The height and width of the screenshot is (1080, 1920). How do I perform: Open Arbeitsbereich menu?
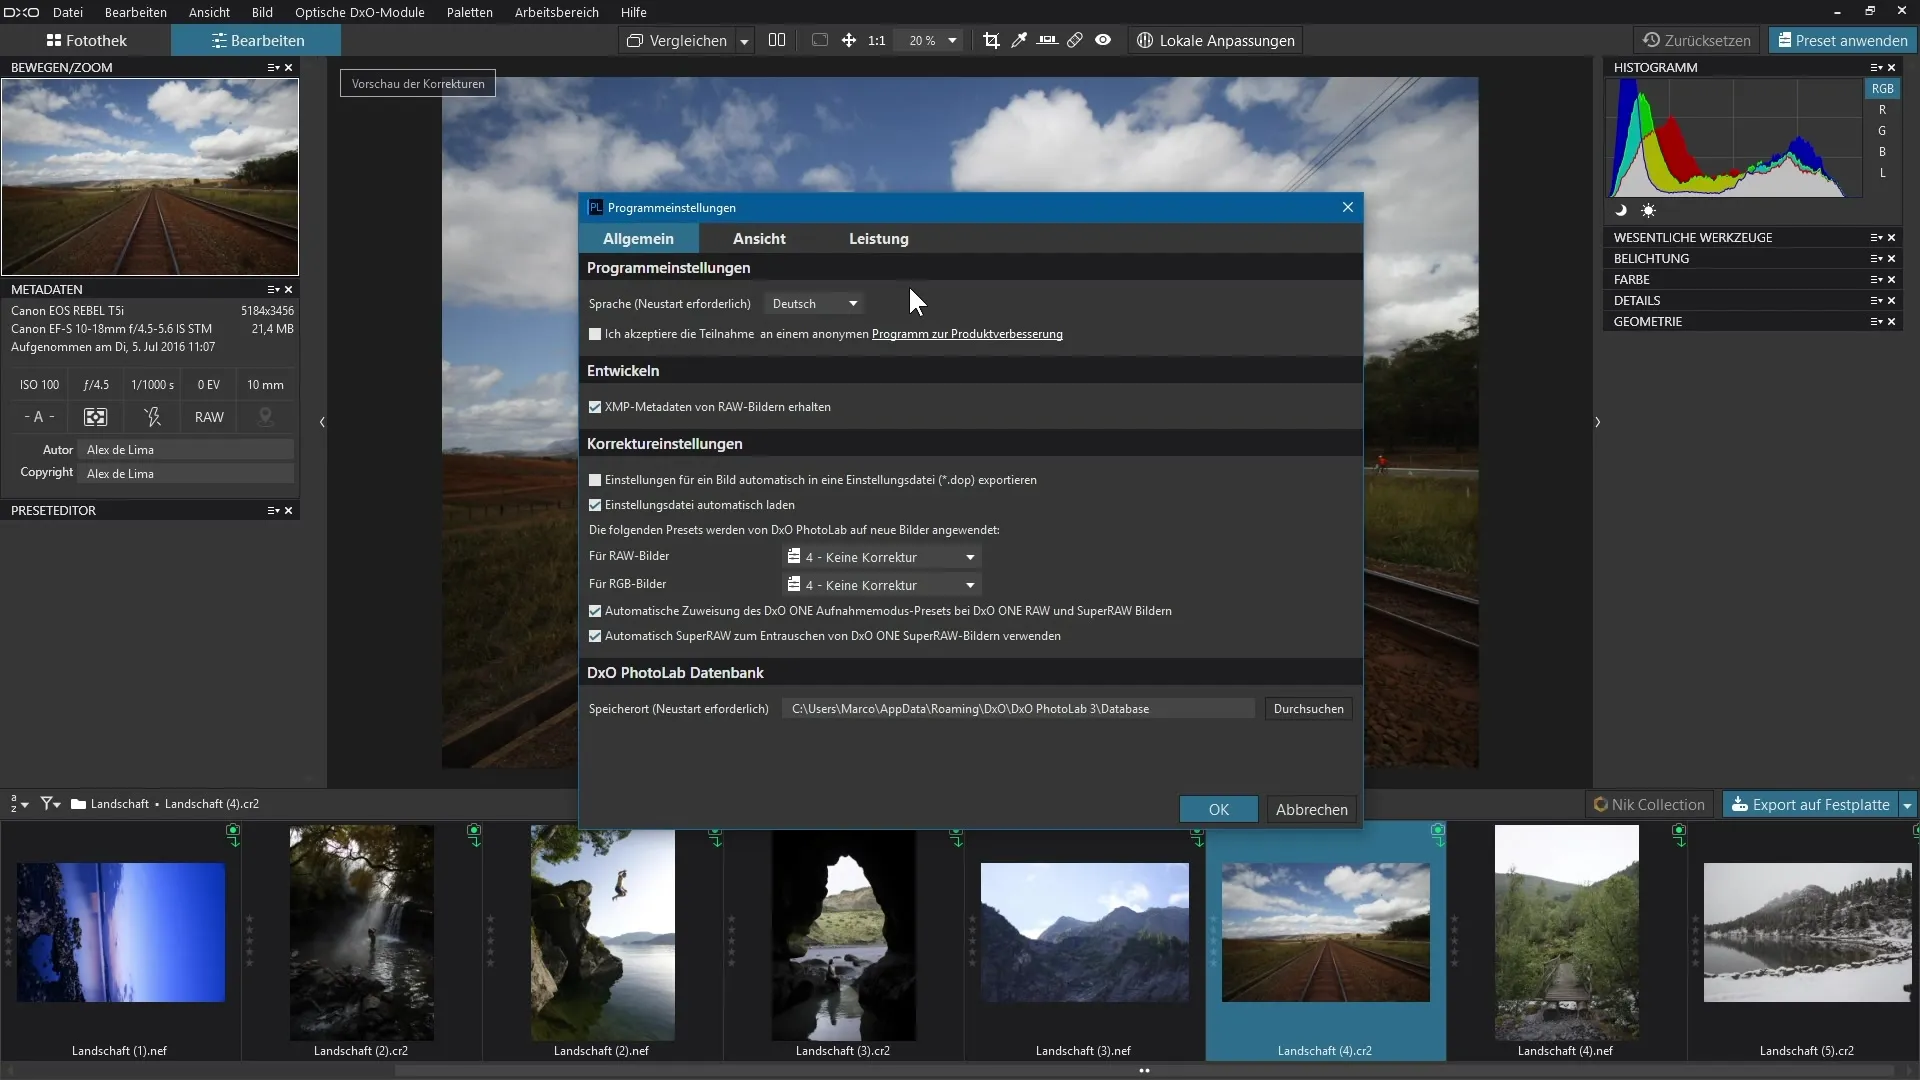pos(556,12)
